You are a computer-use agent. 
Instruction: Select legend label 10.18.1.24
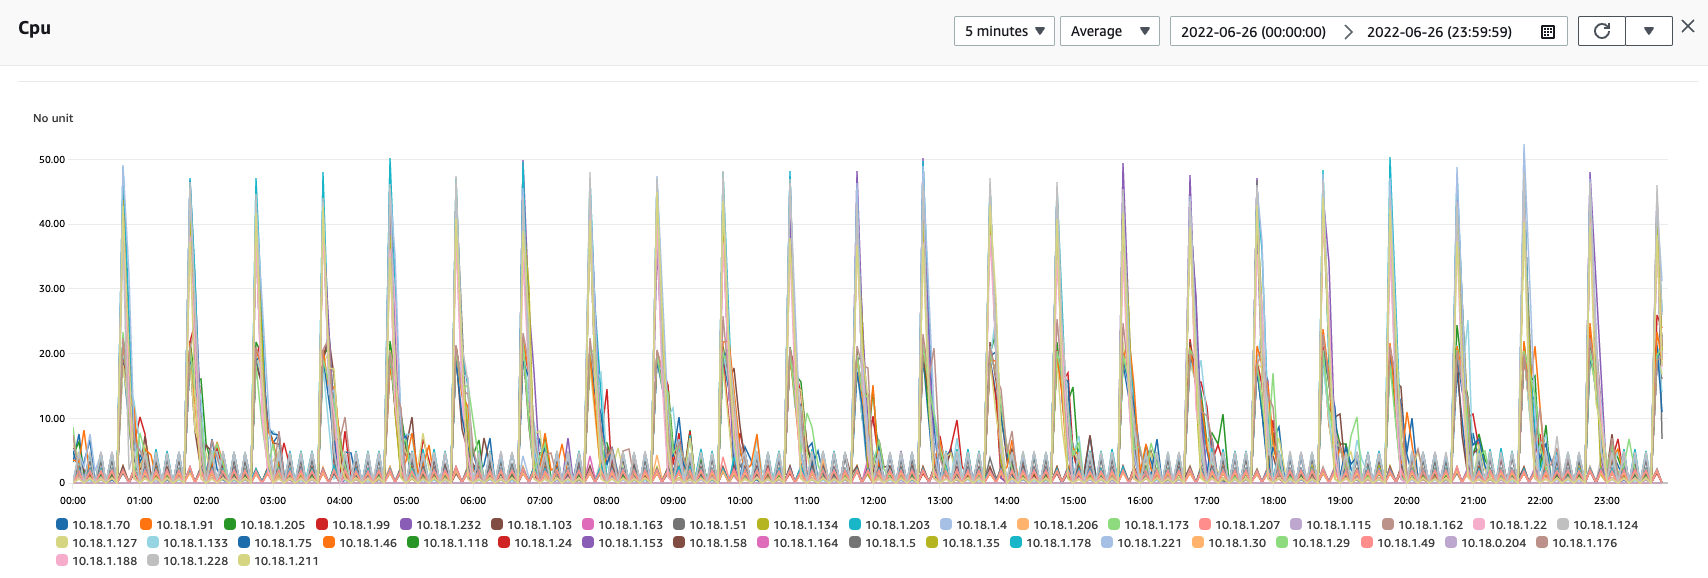(x=543, y=543)
